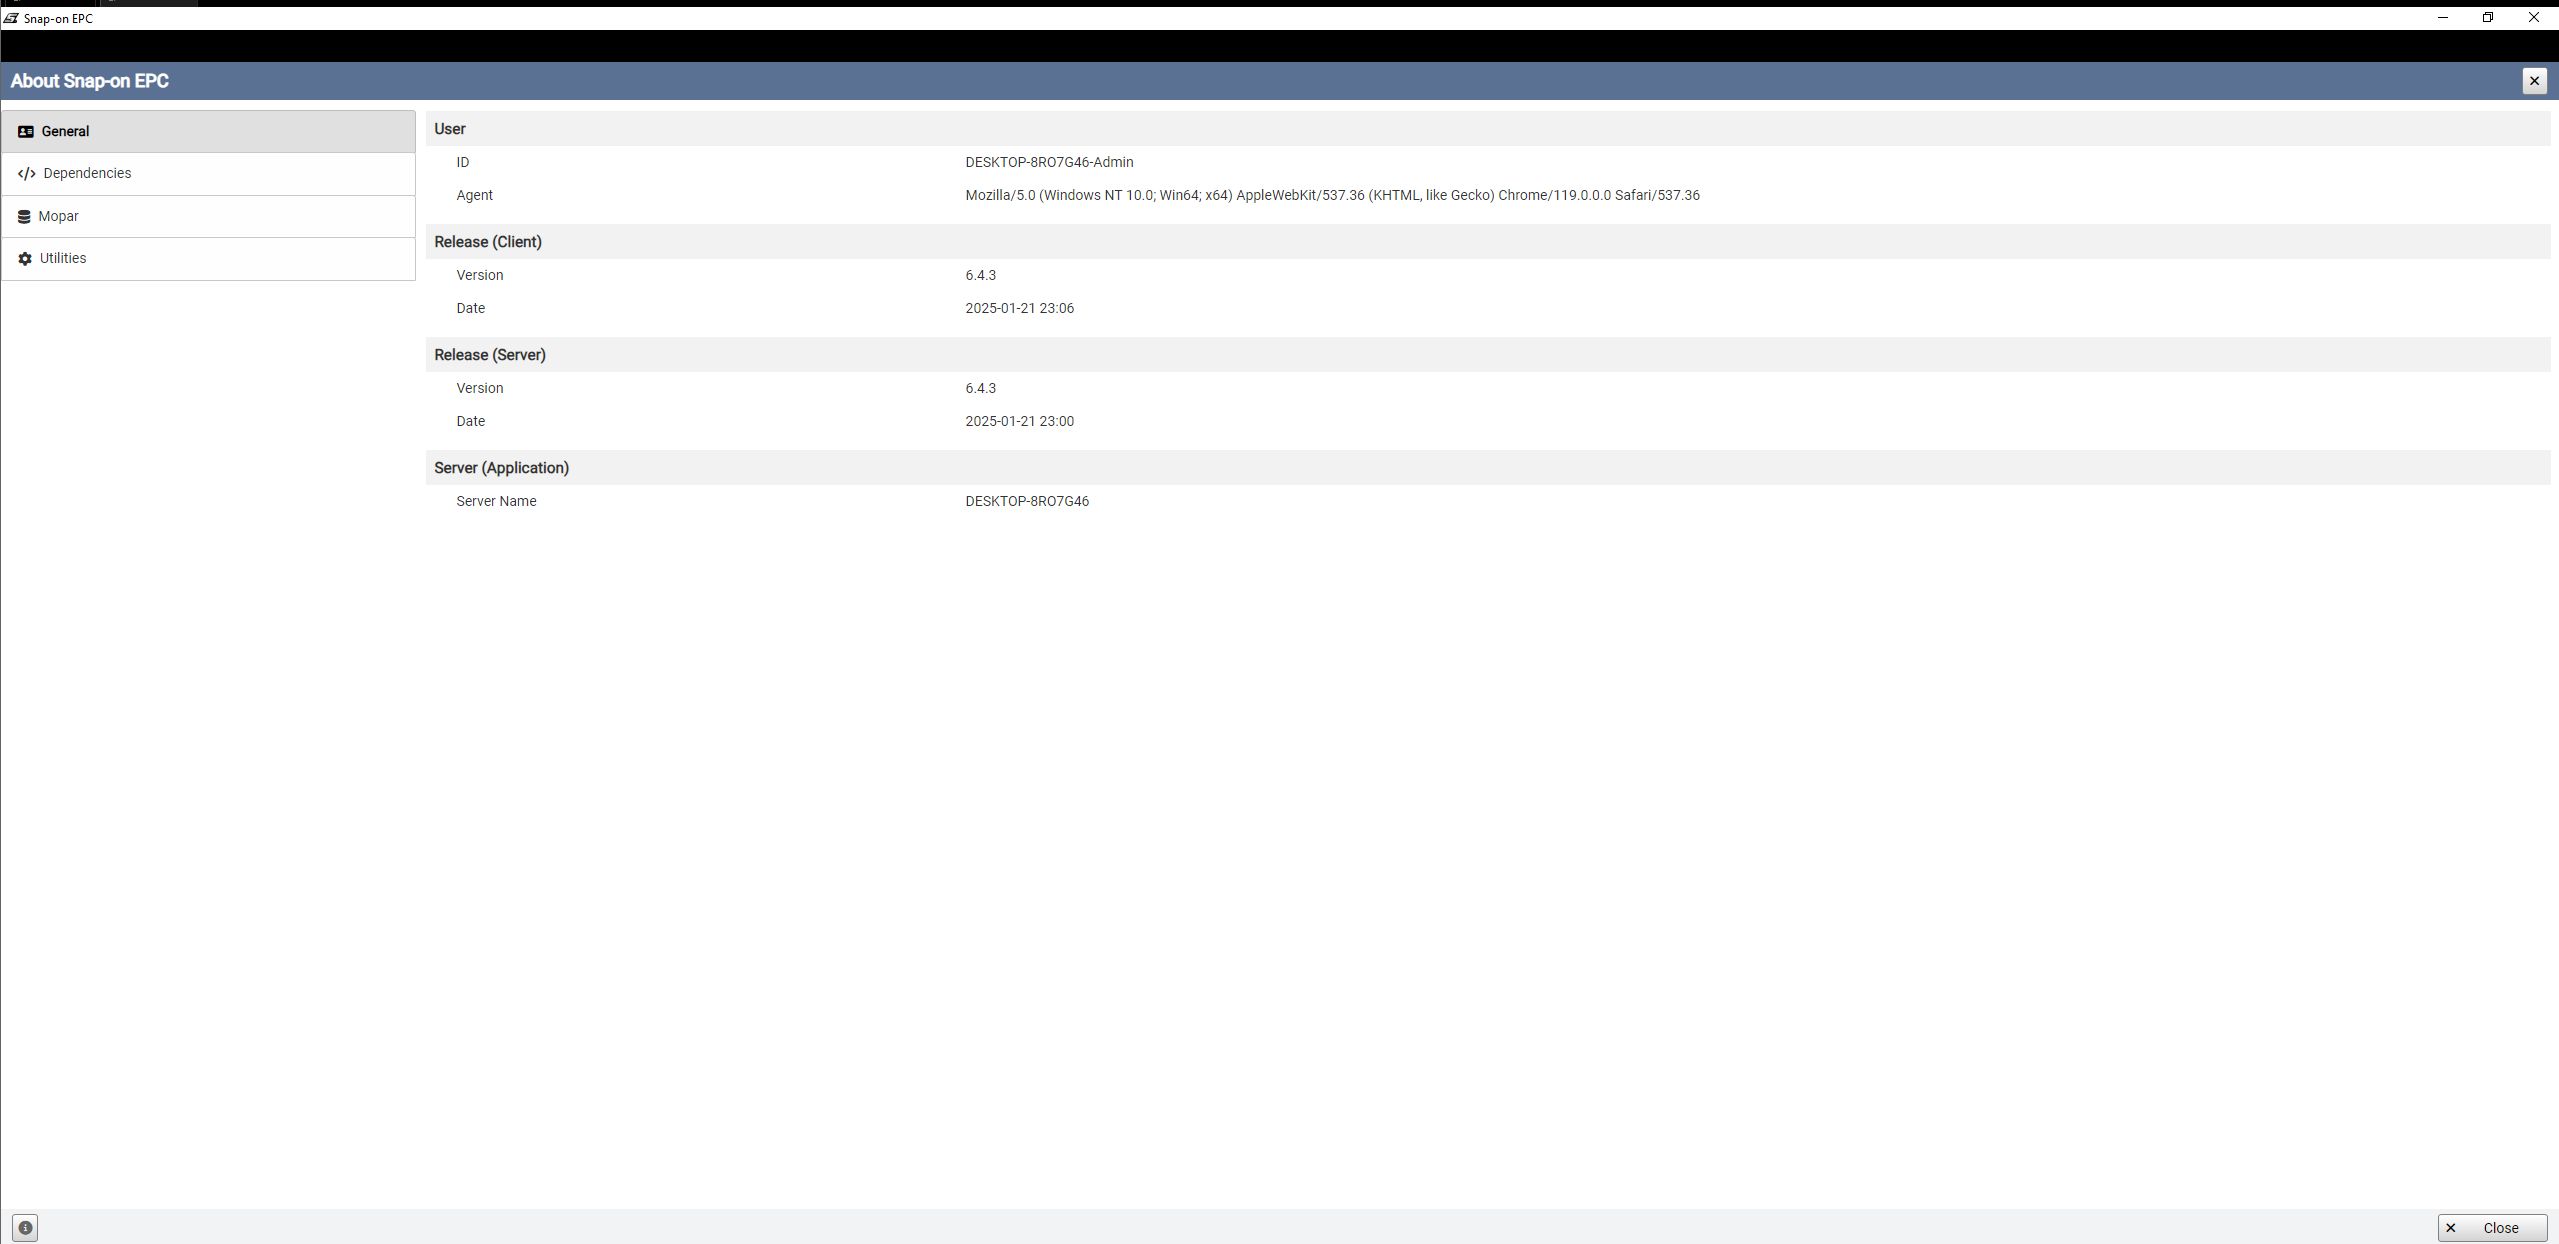Minimize the Snap-on EPC window

click(2443, 17)
